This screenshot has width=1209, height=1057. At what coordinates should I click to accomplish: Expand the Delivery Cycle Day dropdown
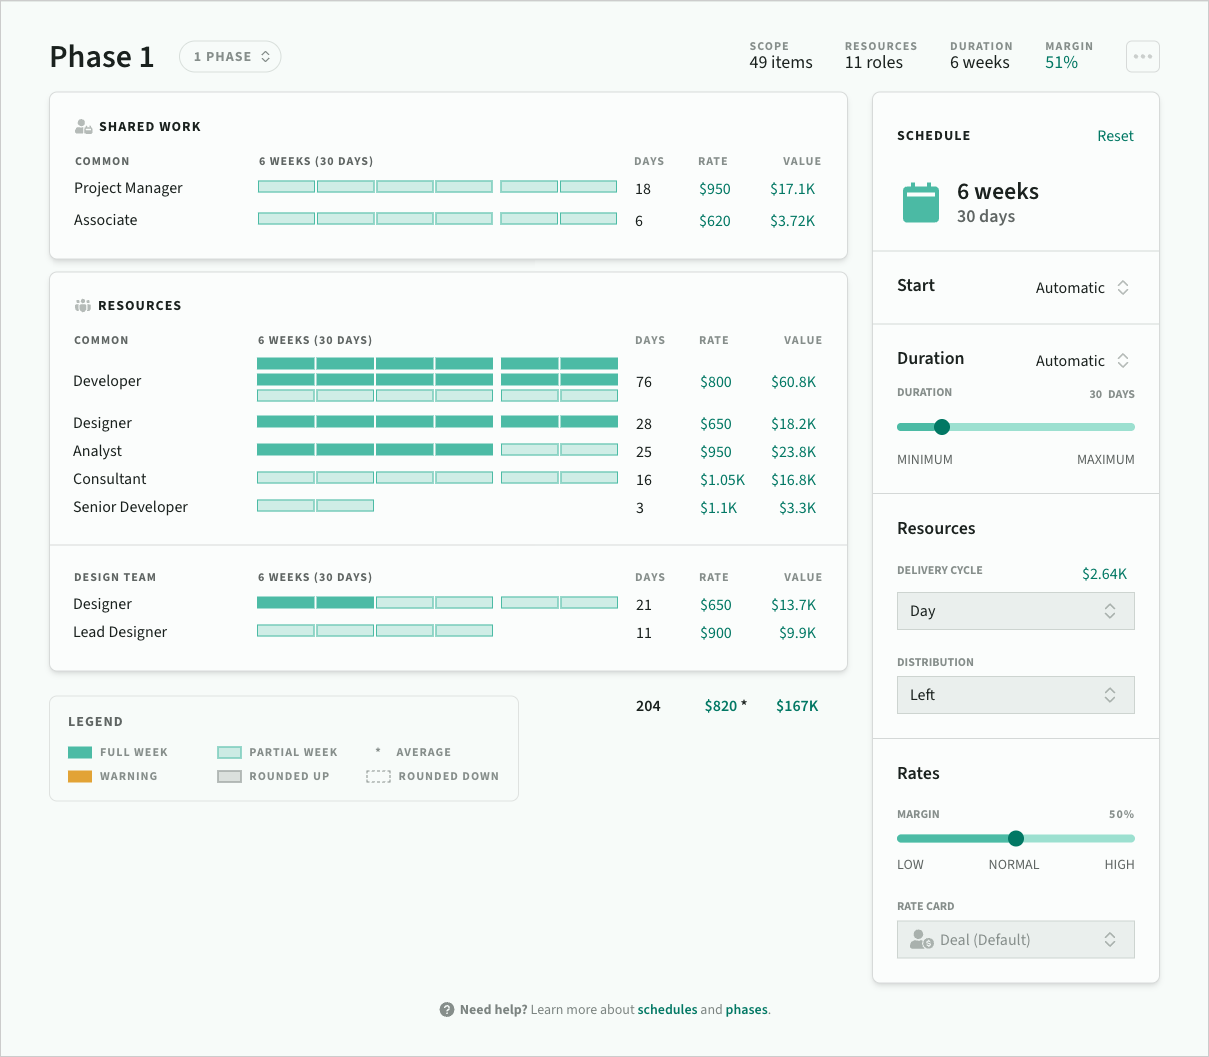tap(1016, 611)
